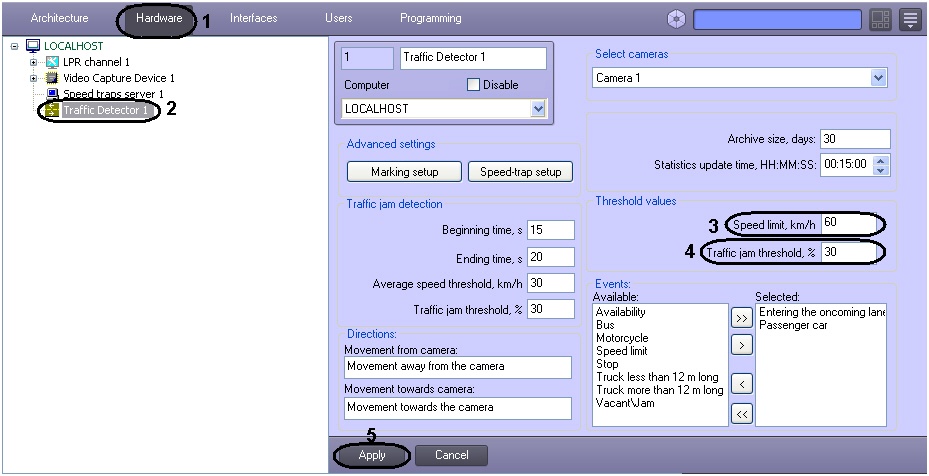Select the LPR channel 1 icon

click(52, 62)
